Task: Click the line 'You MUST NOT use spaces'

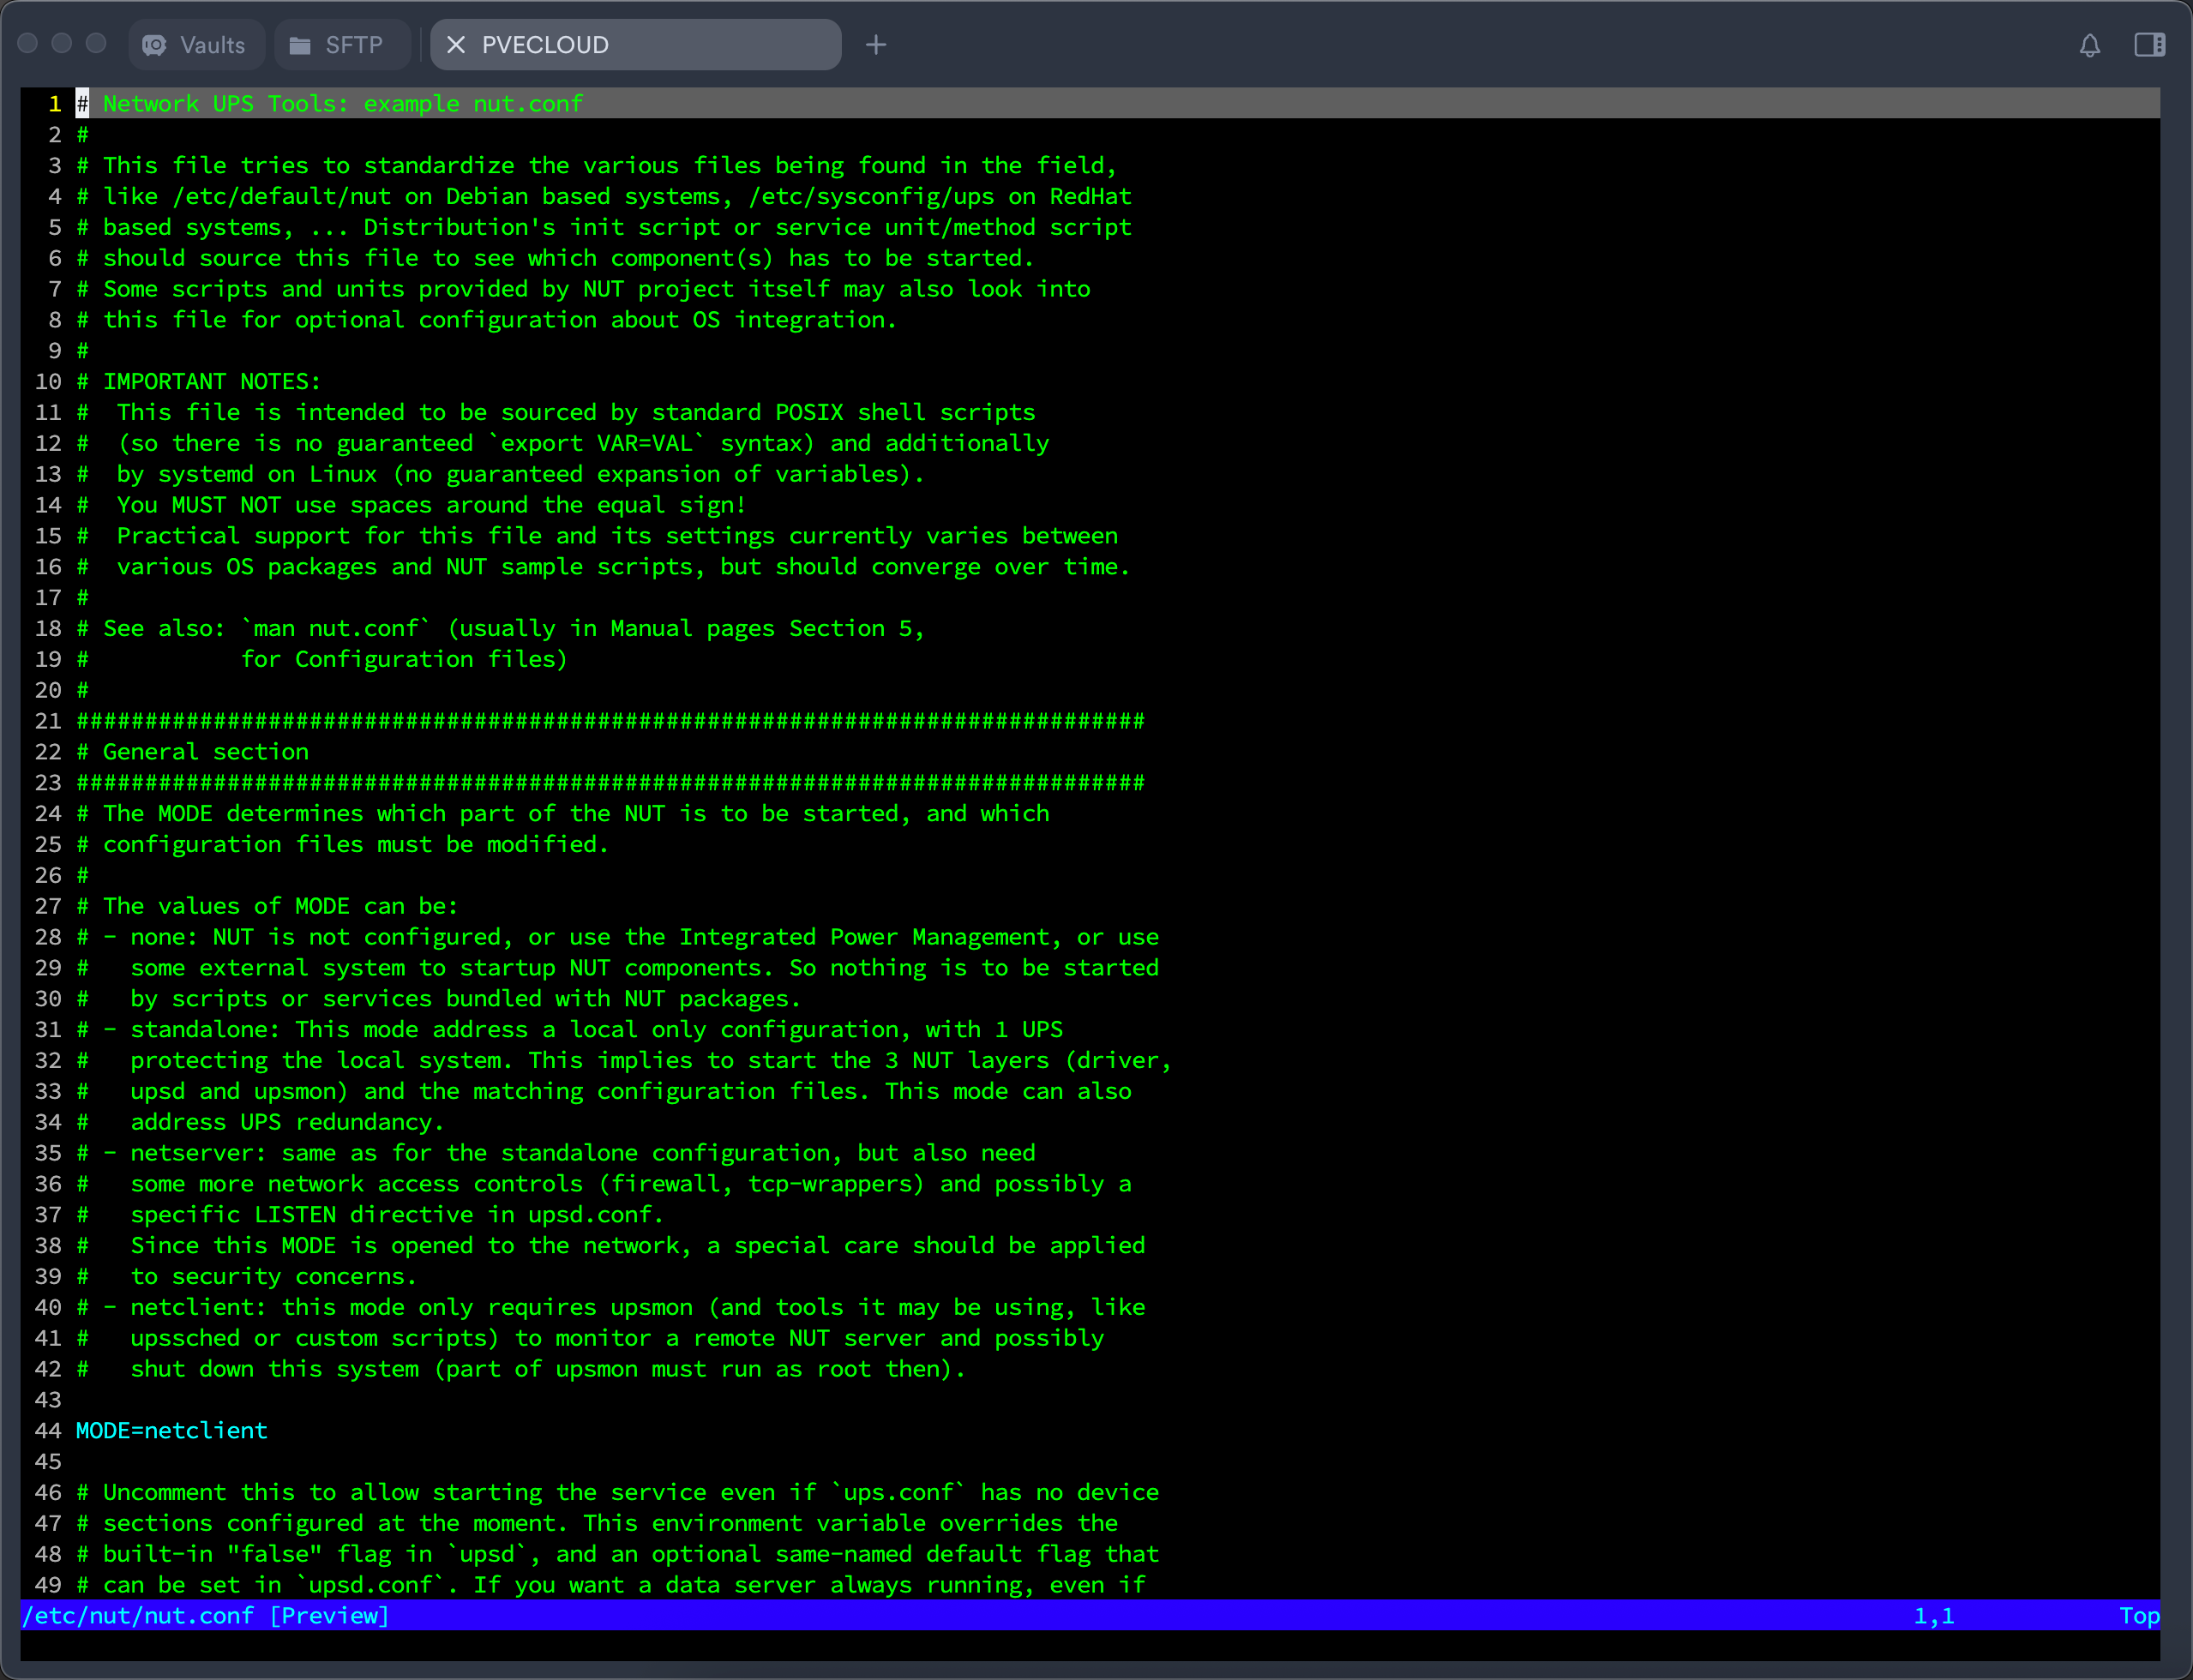Action: (411, 505)
